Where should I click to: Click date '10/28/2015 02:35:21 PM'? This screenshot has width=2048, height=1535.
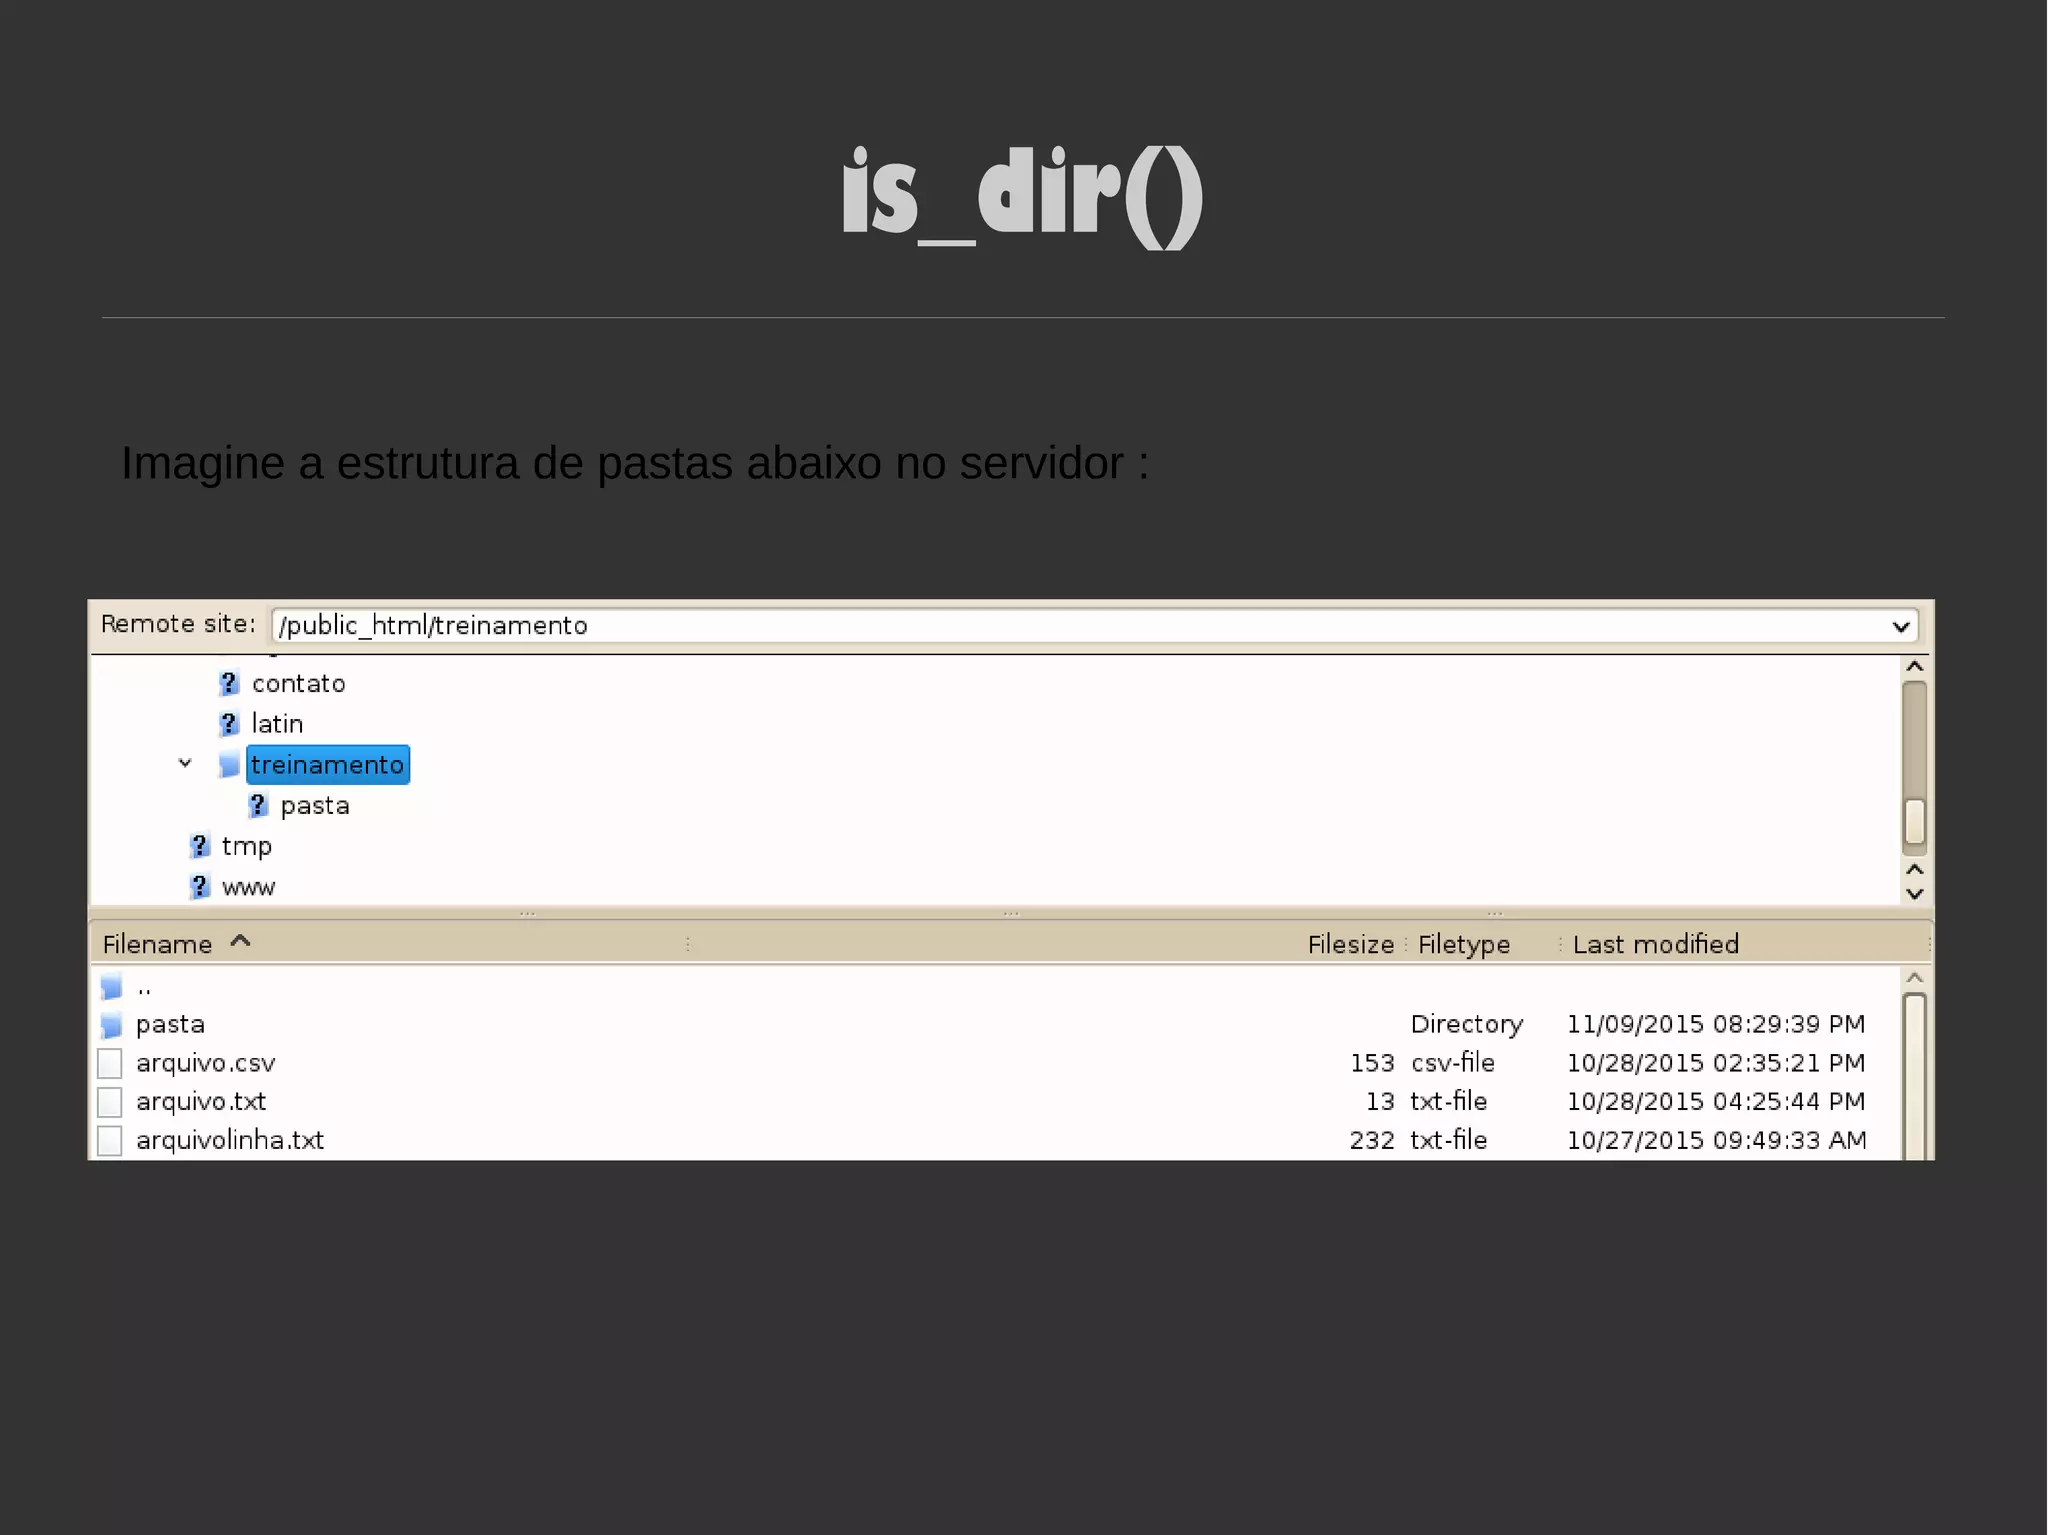click(x=1716, y=1063)
